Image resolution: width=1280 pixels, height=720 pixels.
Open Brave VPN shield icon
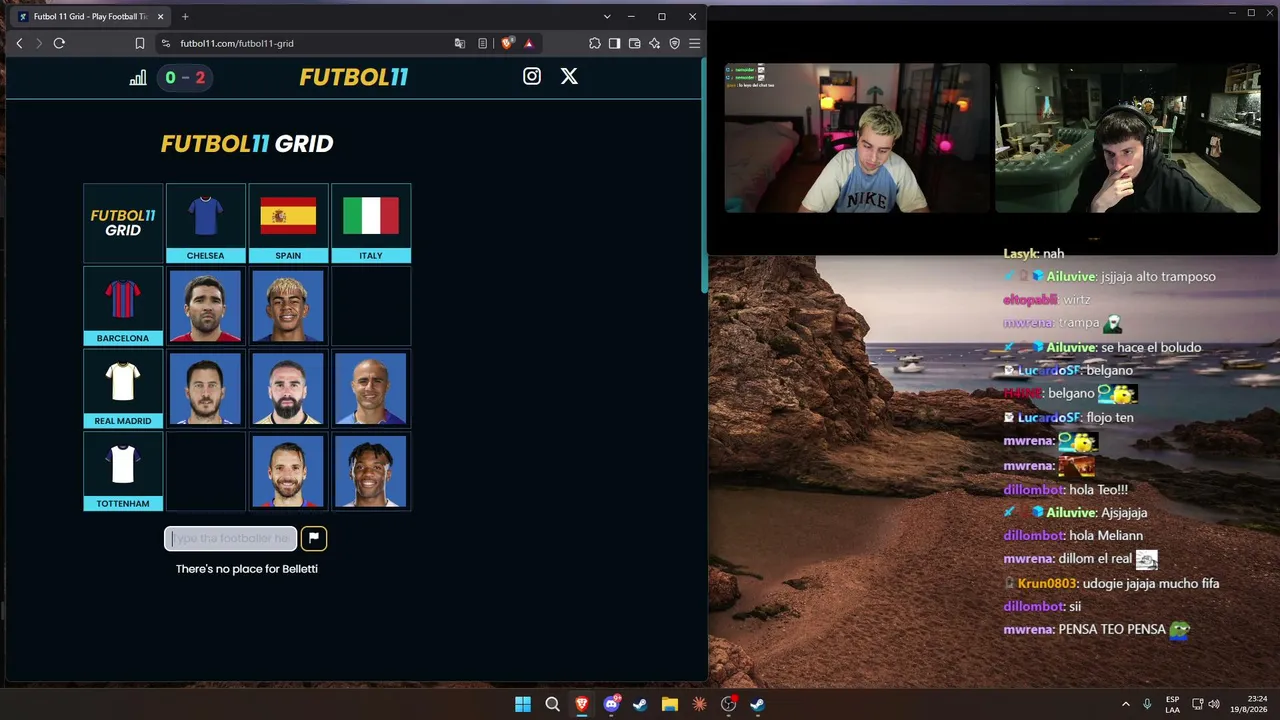click(x=675, y=43)
